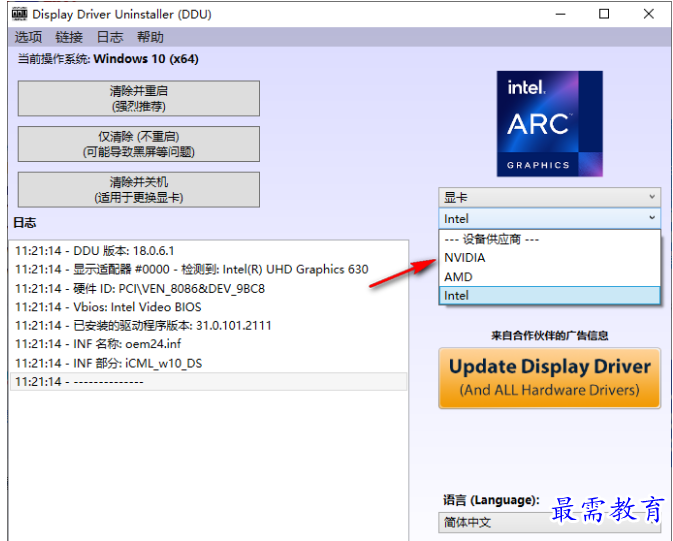
Task: Open the 选项 menu
Action: point(28,37)
